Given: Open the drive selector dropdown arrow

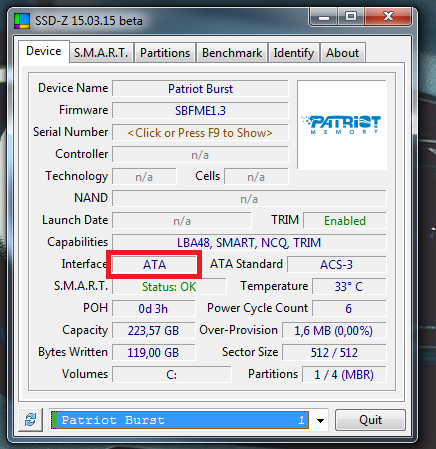Looking at the screenshot, I should (320, 420).
